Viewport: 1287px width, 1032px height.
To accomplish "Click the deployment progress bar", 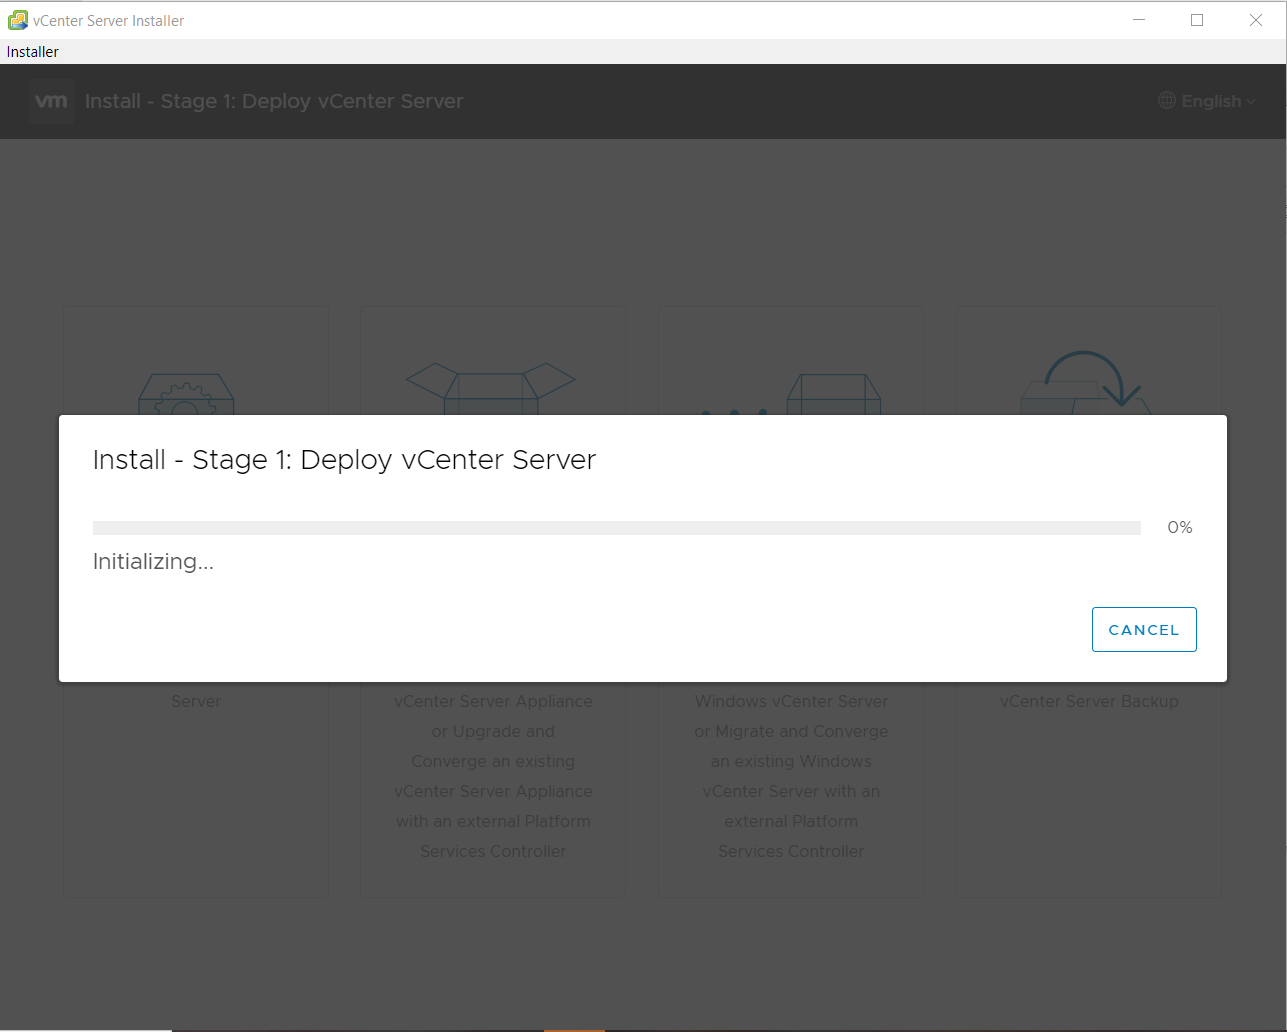I will coord(616,528).
